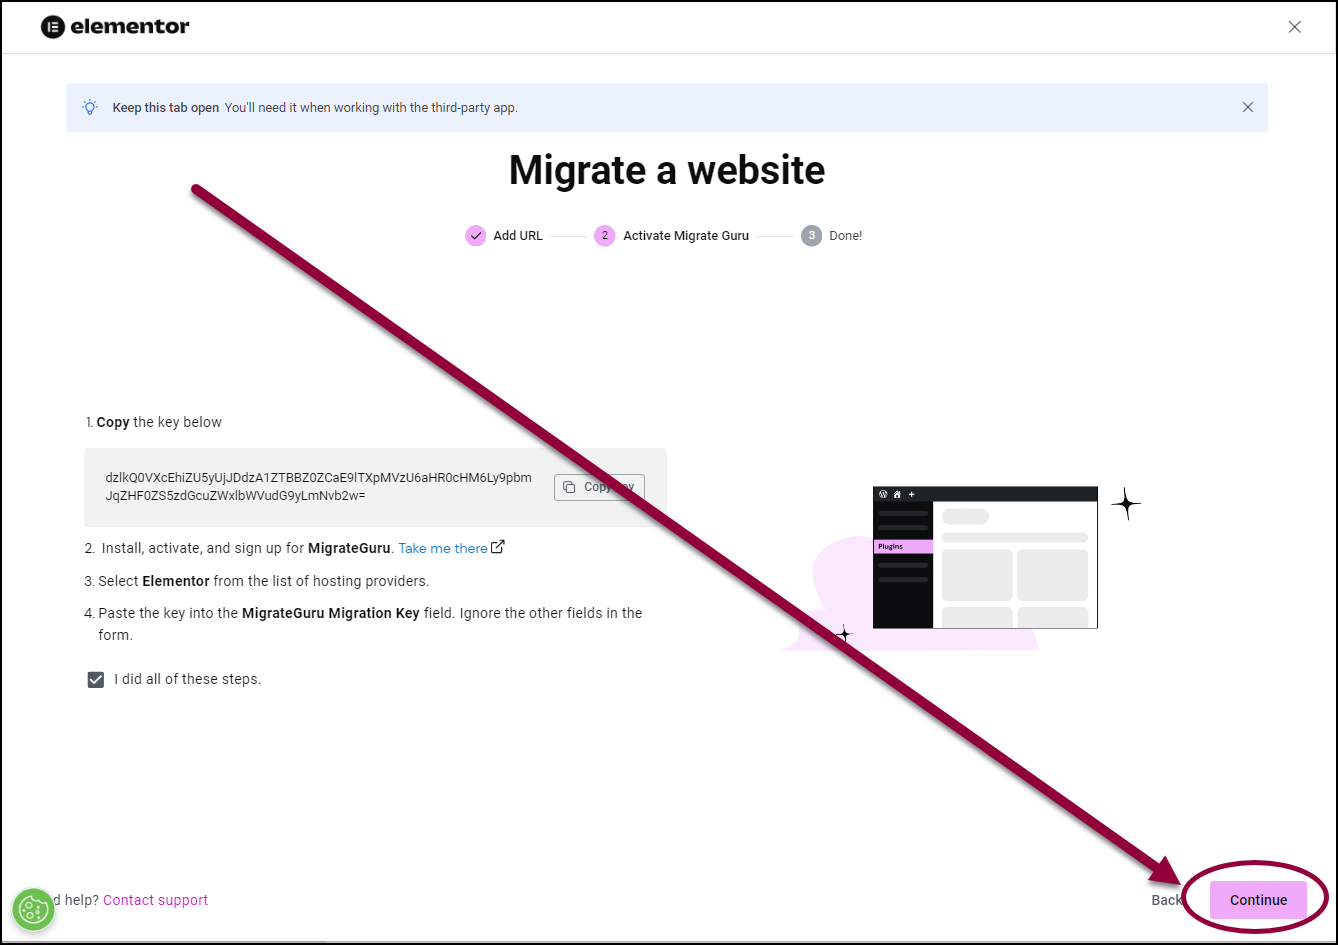Image resolution: width=1338 pixels, height=945 pixels.
Task: Click the Plugins item in the illustration
Action: (902, 546)
